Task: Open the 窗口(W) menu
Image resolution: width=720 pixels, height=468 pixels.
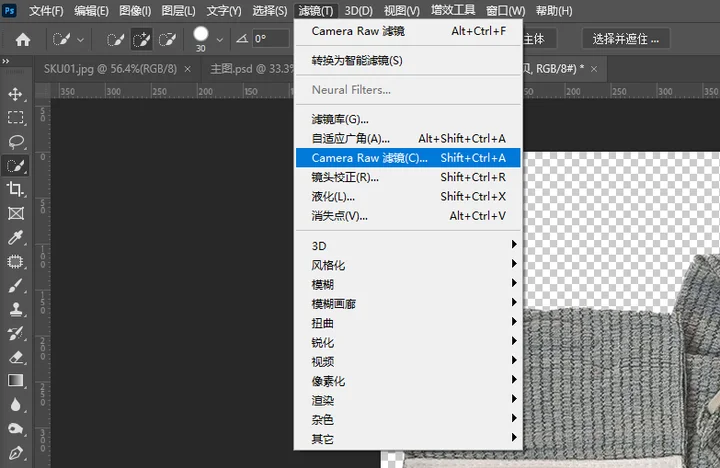Action: point(506,11)
